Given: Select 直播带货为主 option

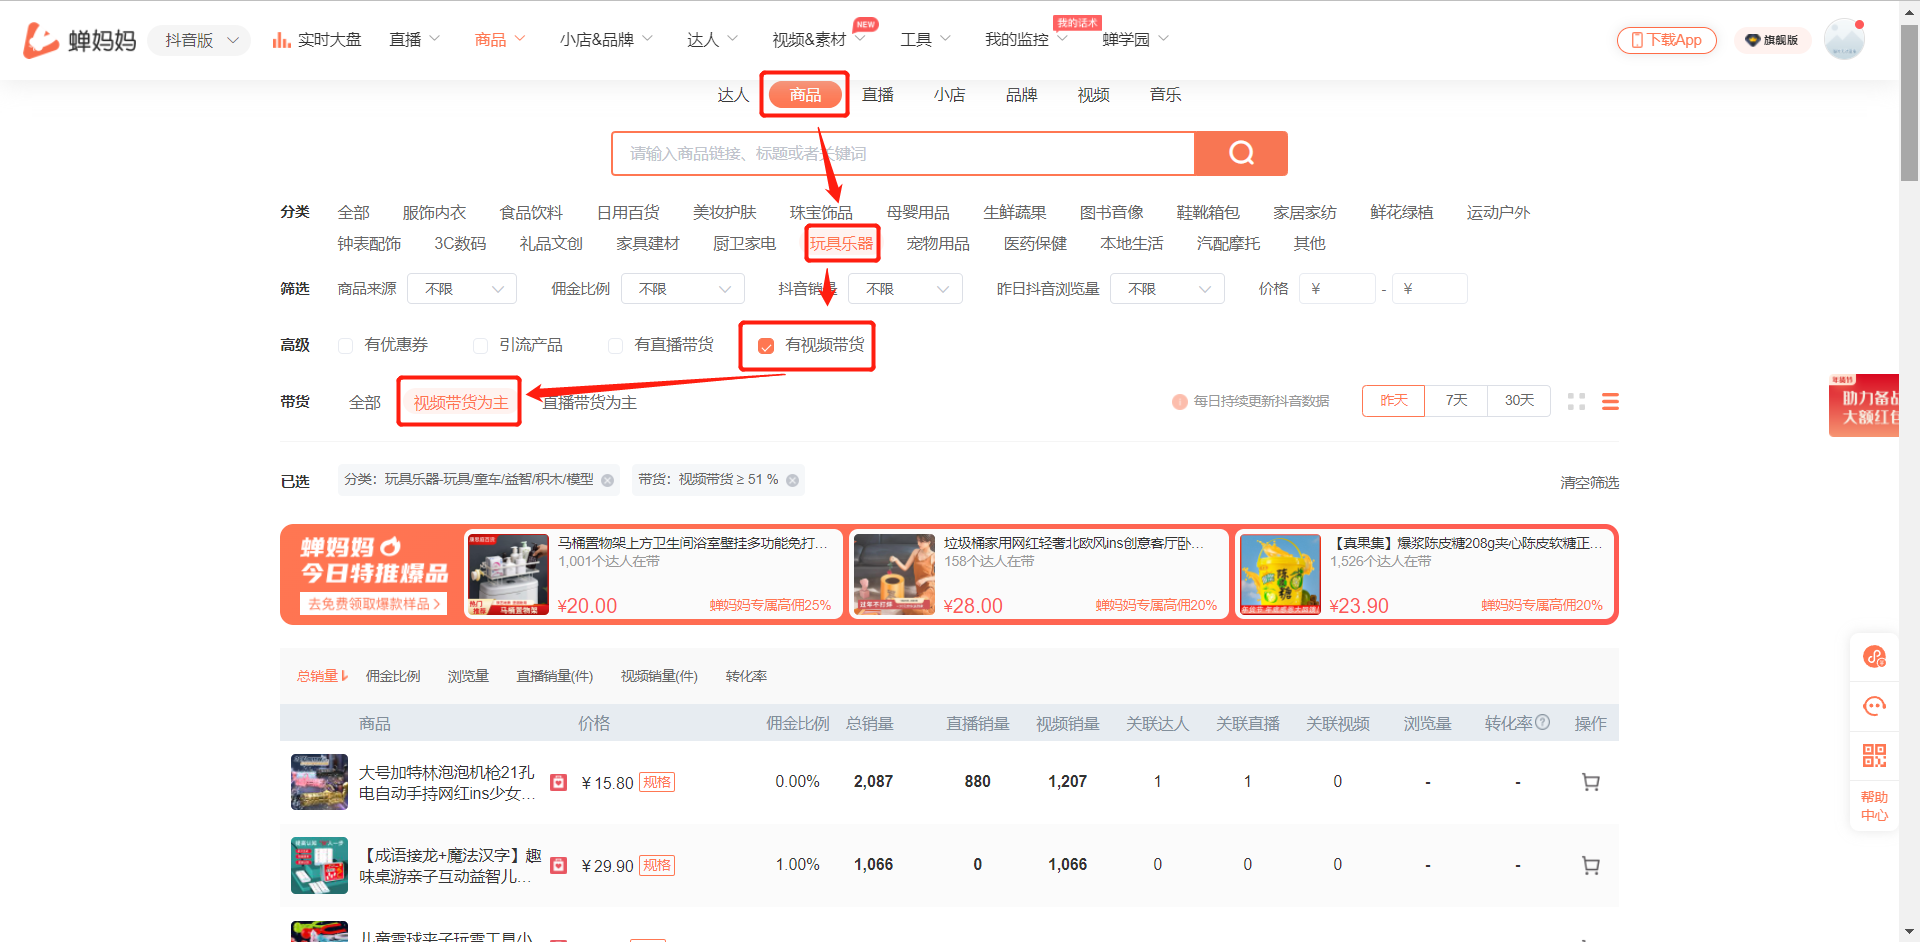Looking at the screenshot, I should [x=589, y=402].
